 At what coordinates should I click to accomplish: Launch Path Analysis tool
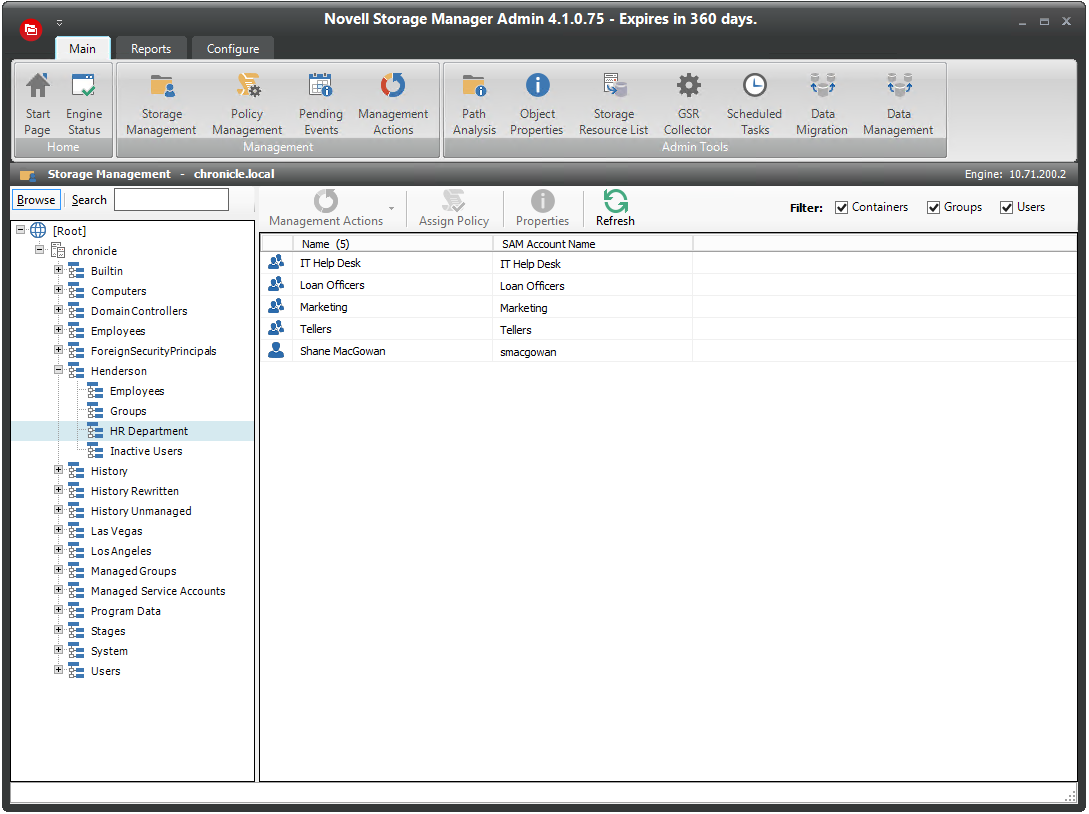[474, 104]
